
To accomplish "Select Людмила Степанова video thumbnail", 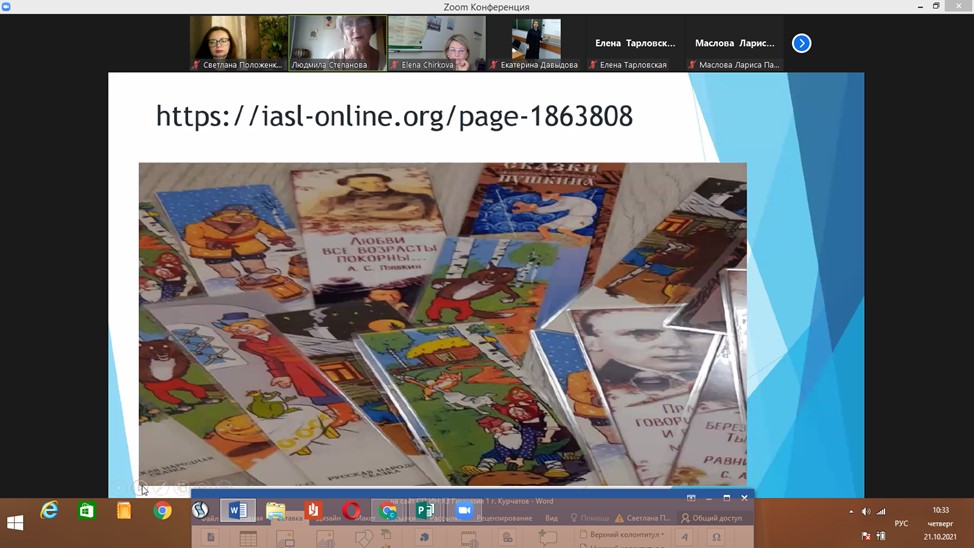I will click(337, 43).
